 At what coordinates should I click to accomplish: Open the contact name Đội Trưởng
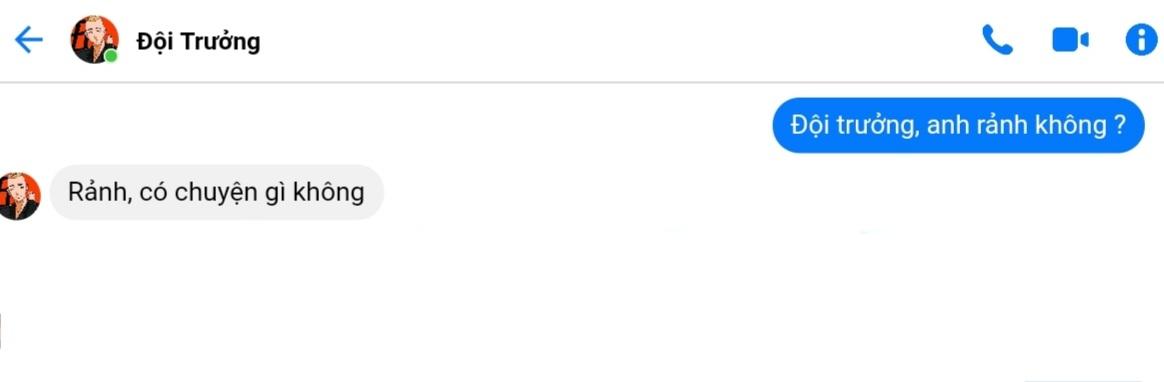198,42
